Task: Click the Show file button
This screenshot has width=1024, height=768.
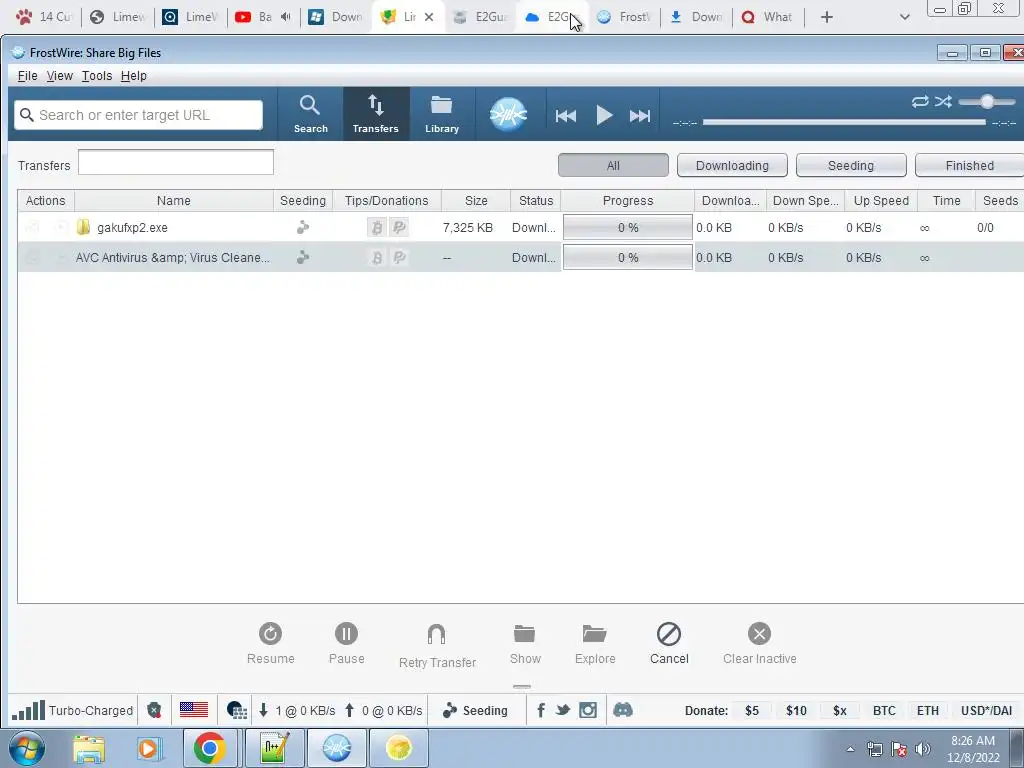Action: (525, 644)
